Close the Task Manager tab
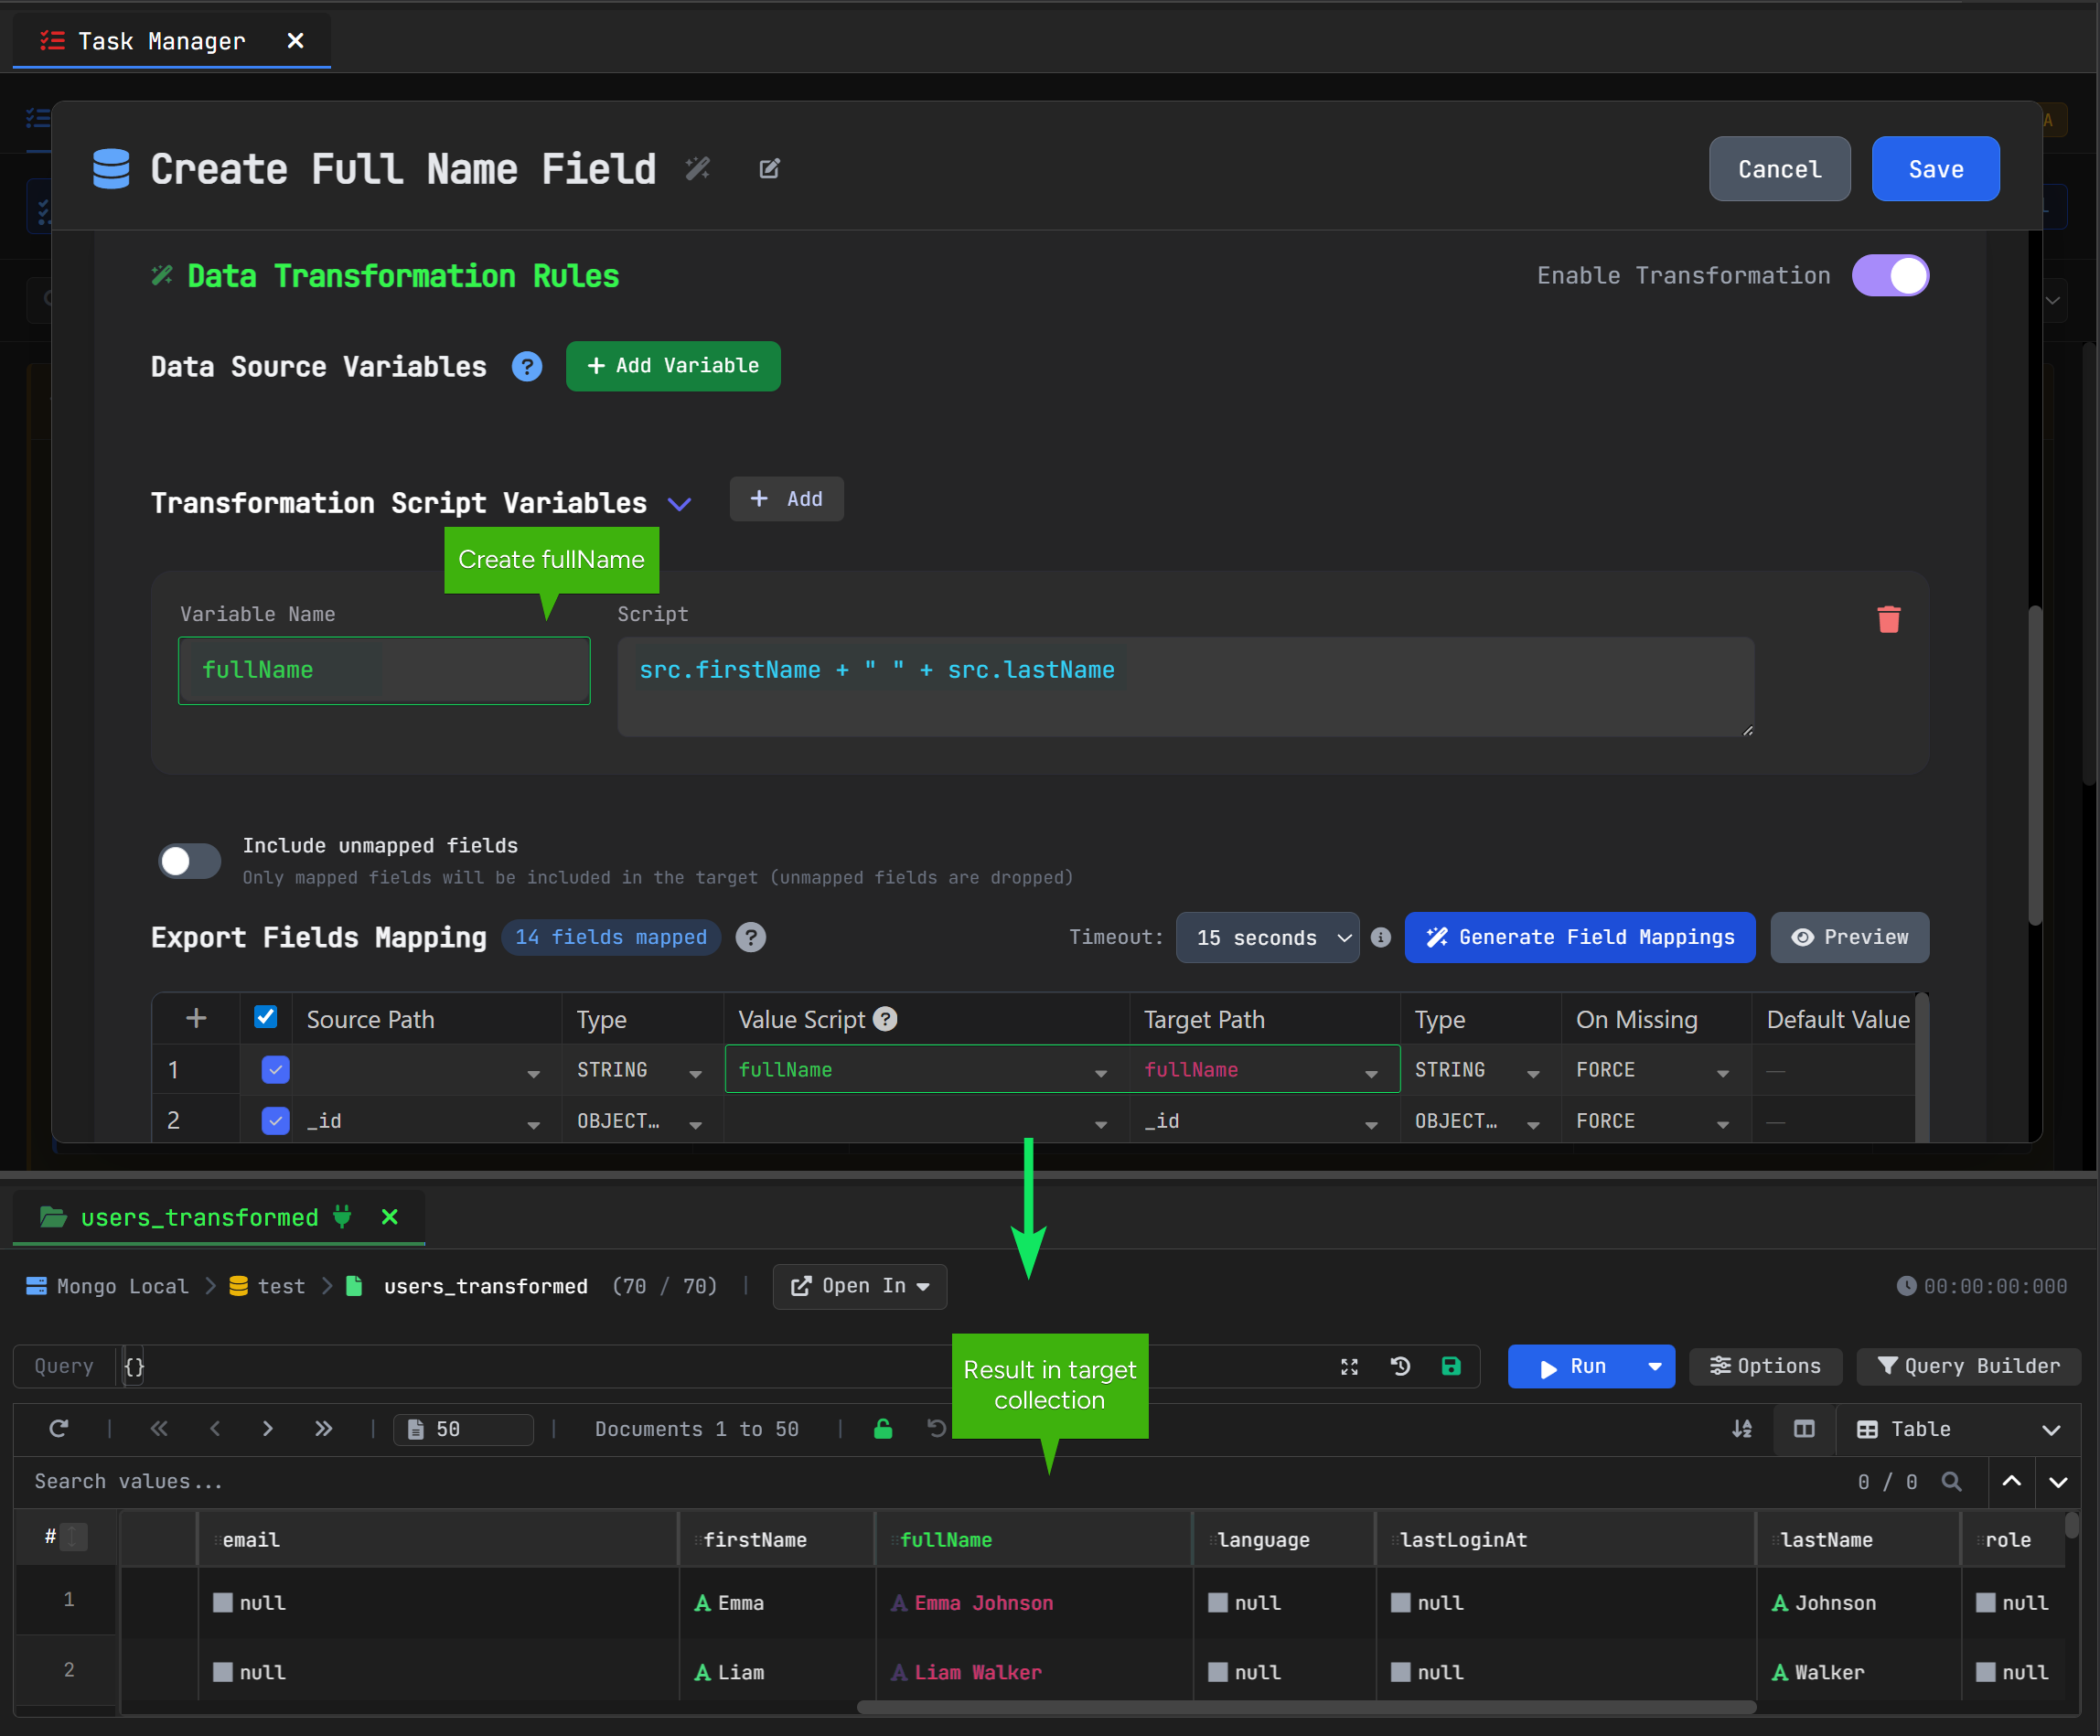 tap(295, 41)
